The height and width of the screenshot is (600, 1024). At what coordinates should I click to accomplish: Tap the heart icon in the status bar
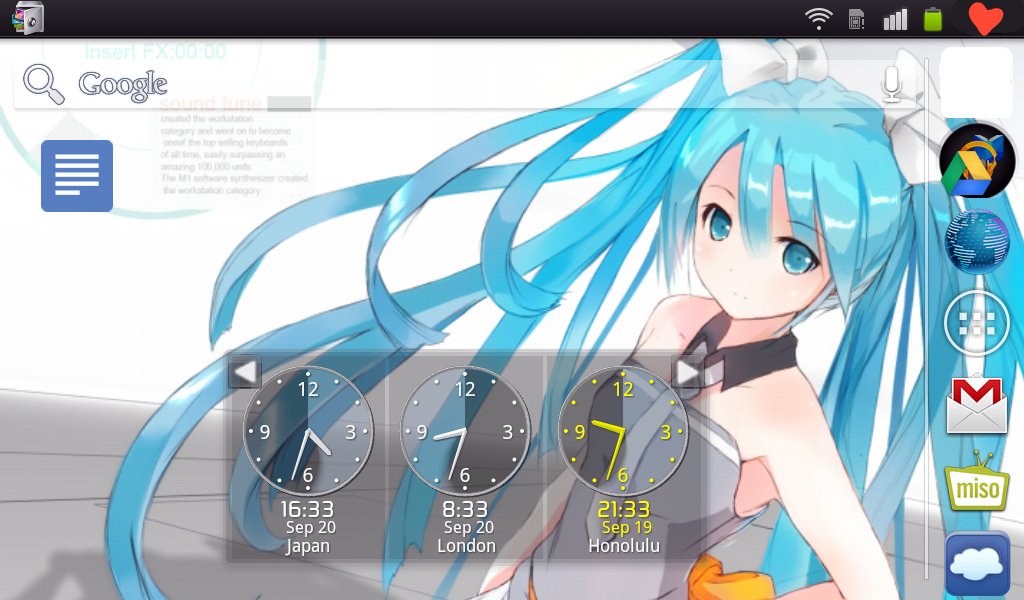(x=985, y=17)
